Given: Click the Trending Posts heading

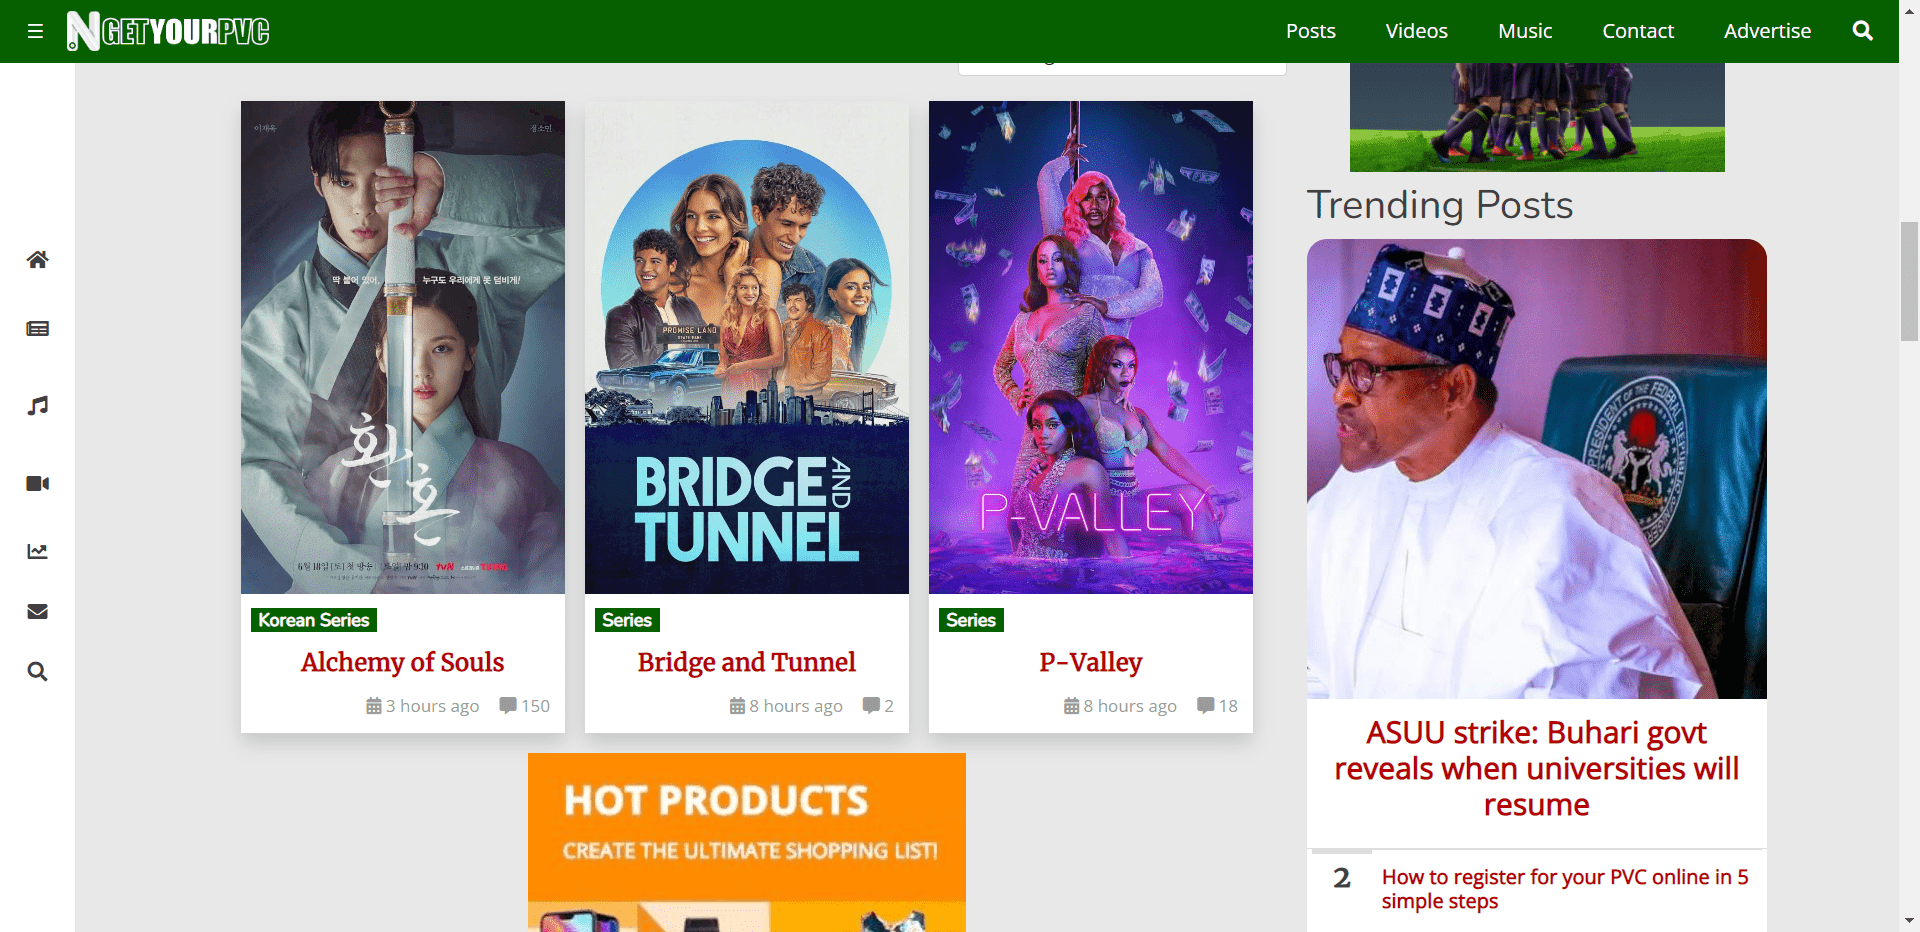Looking at the screenshot, I should 1440,205.
